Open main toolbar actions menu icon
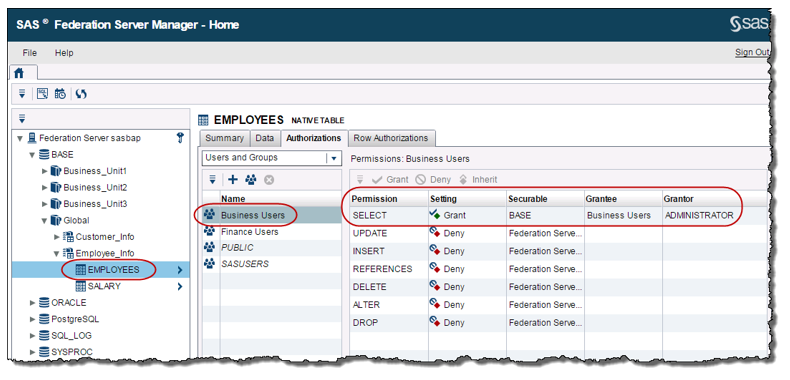This screenshot has width=790, height=380. point(22,94)
